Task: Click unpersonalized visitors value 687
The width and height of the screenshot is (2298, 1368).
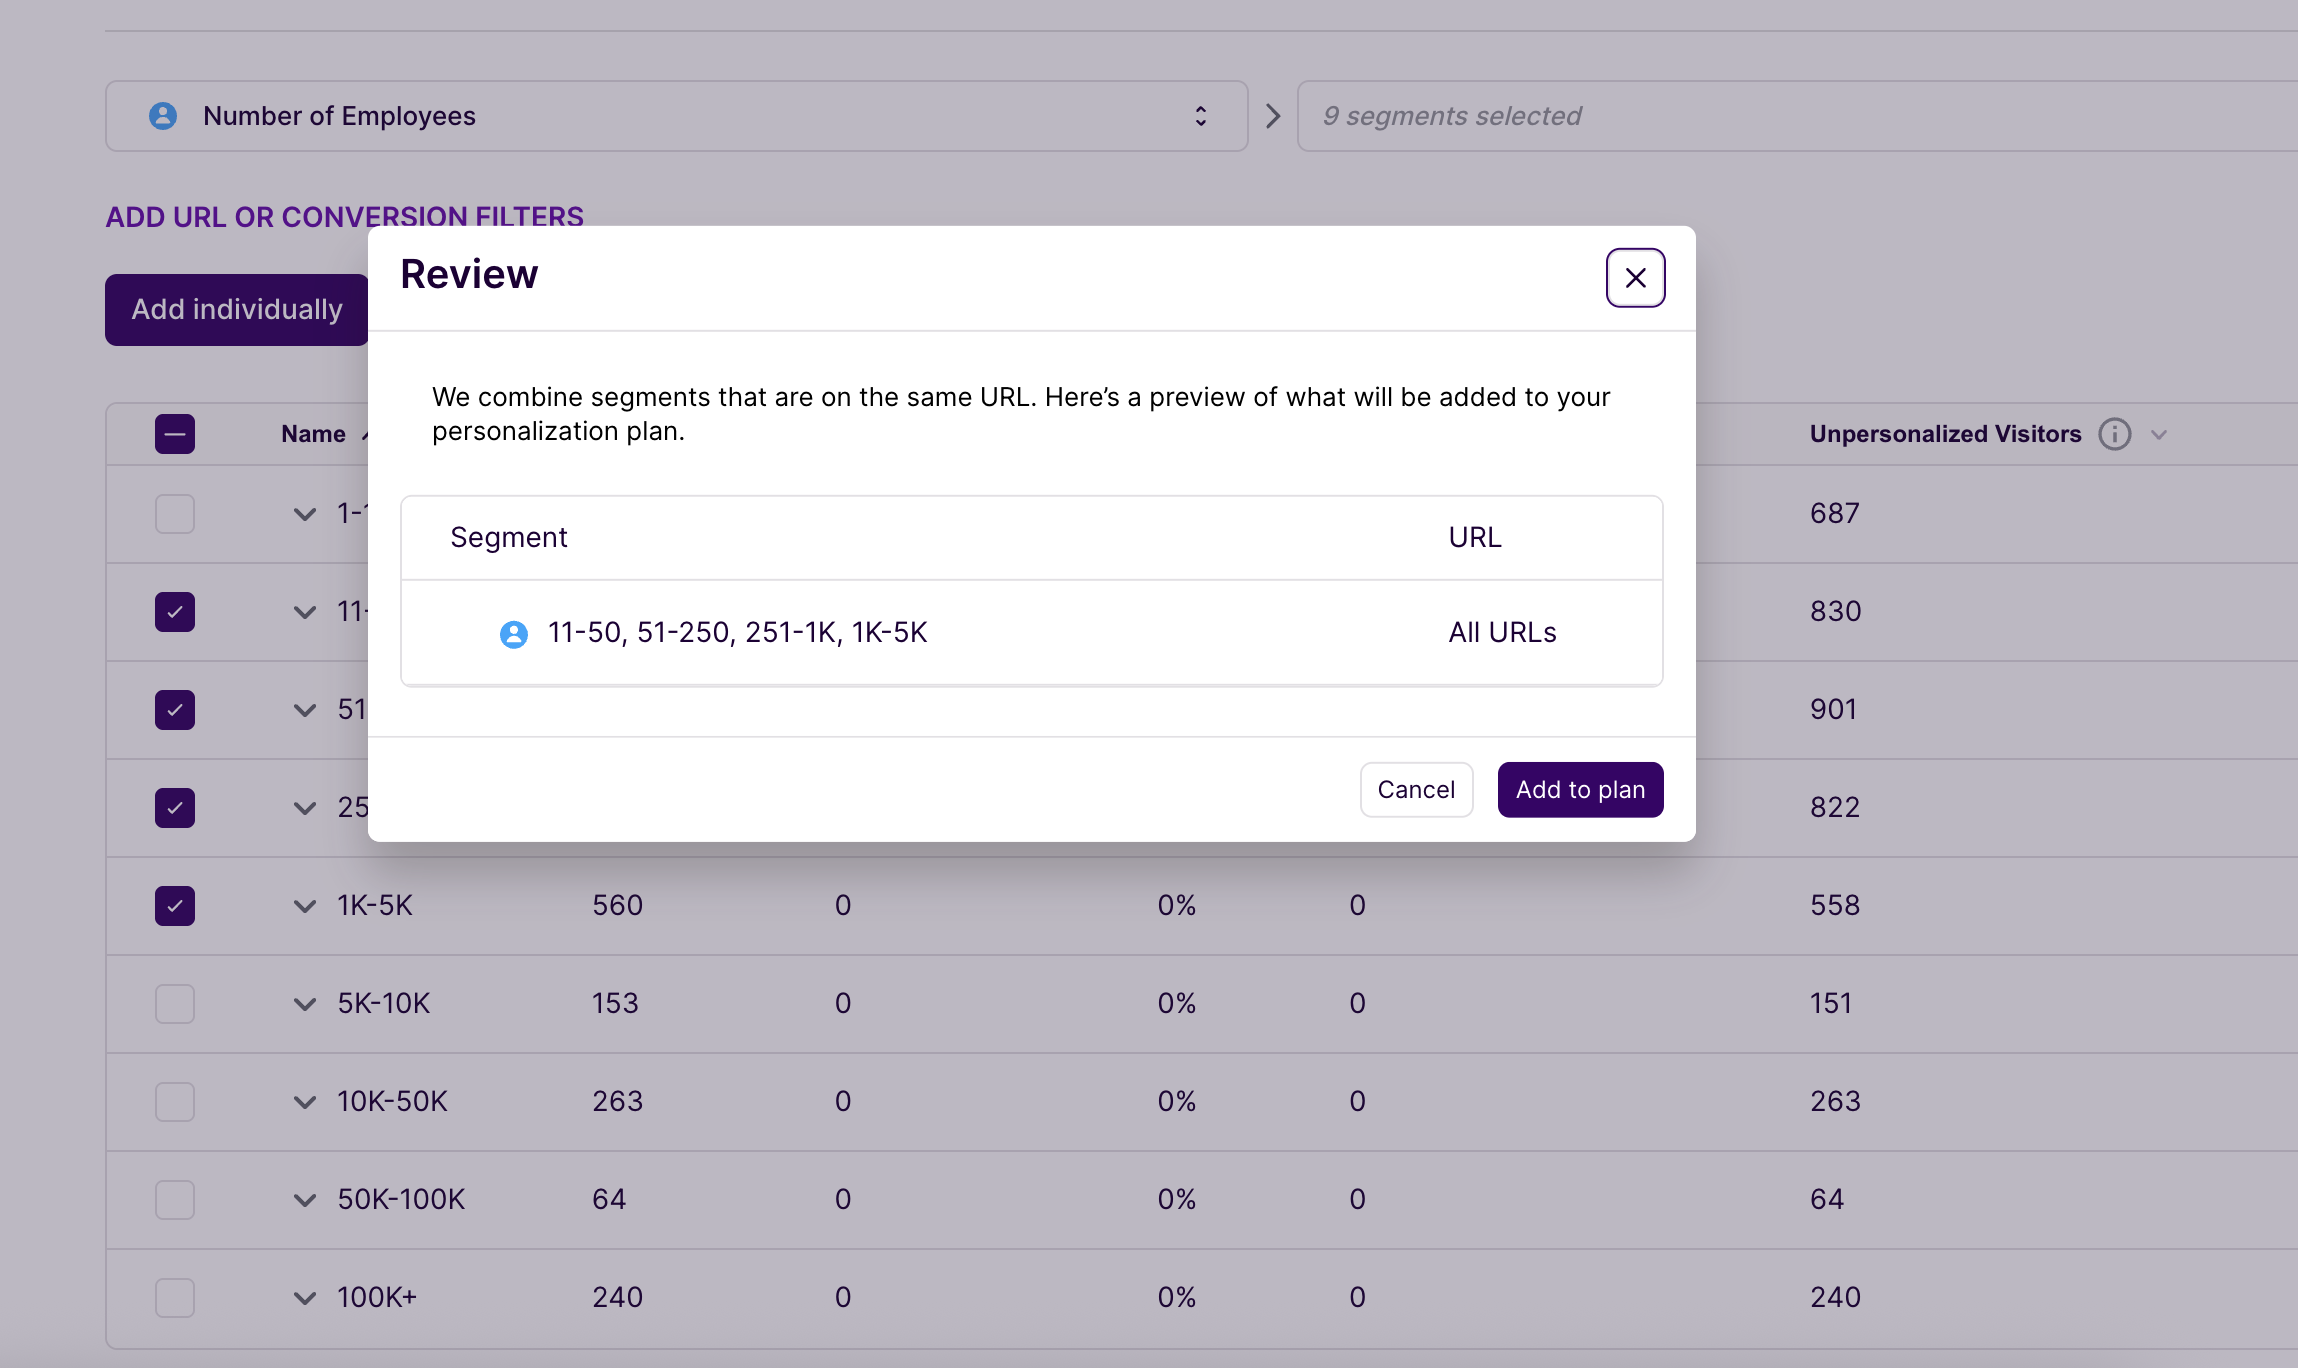Action: [1835, 514]
